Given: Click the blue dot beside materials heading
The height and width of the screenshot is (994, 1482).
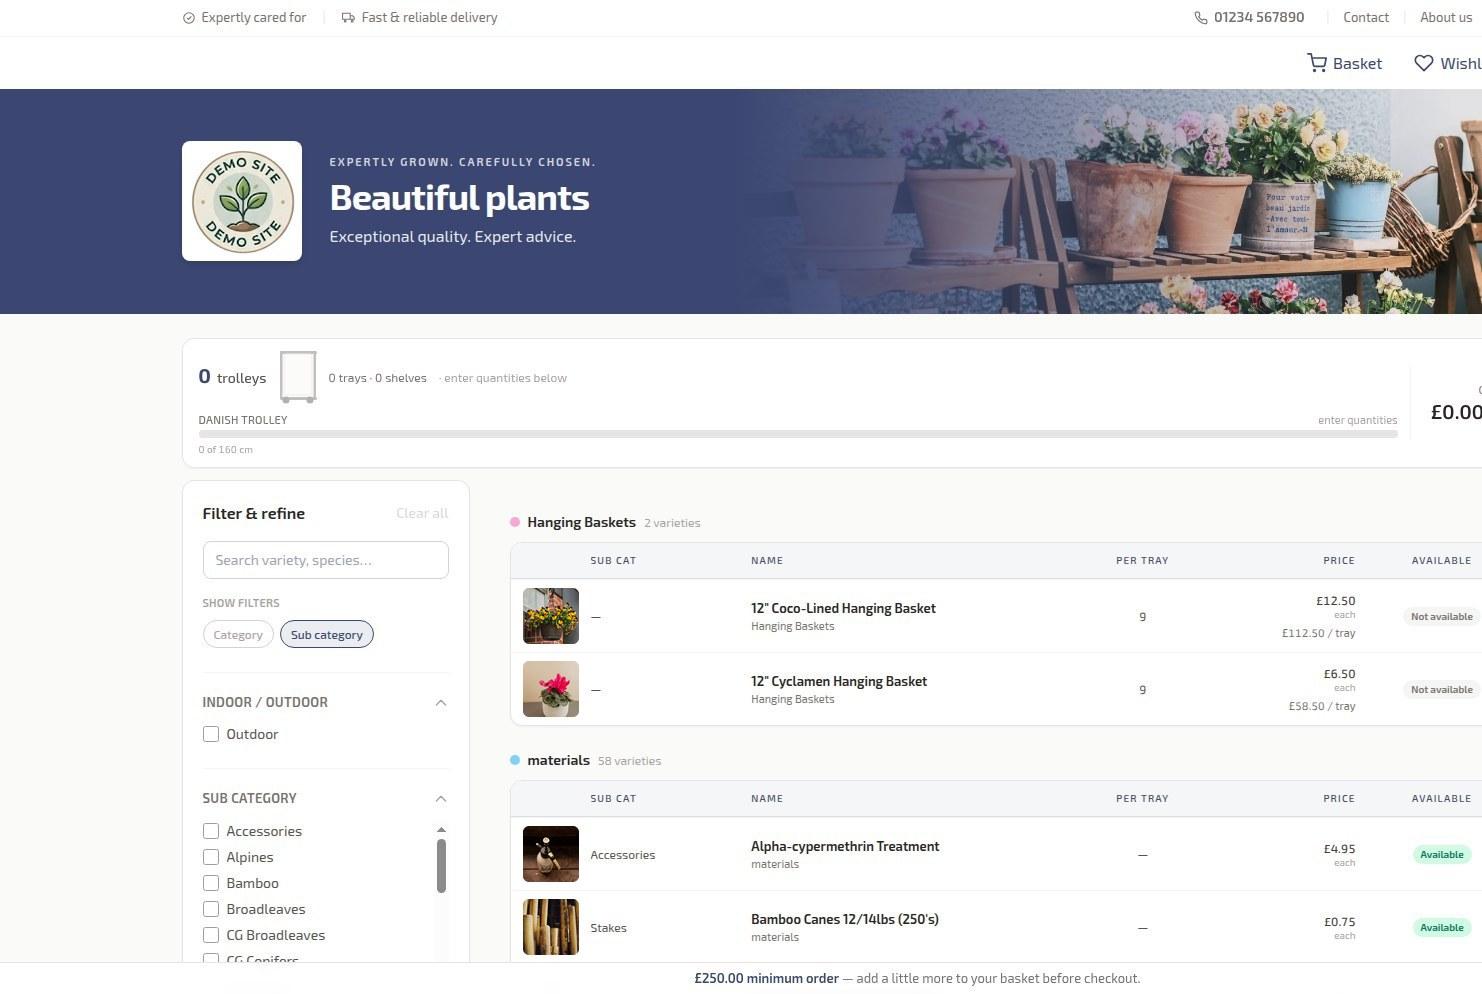Looking at the screenshot, I should pos(515,760).
